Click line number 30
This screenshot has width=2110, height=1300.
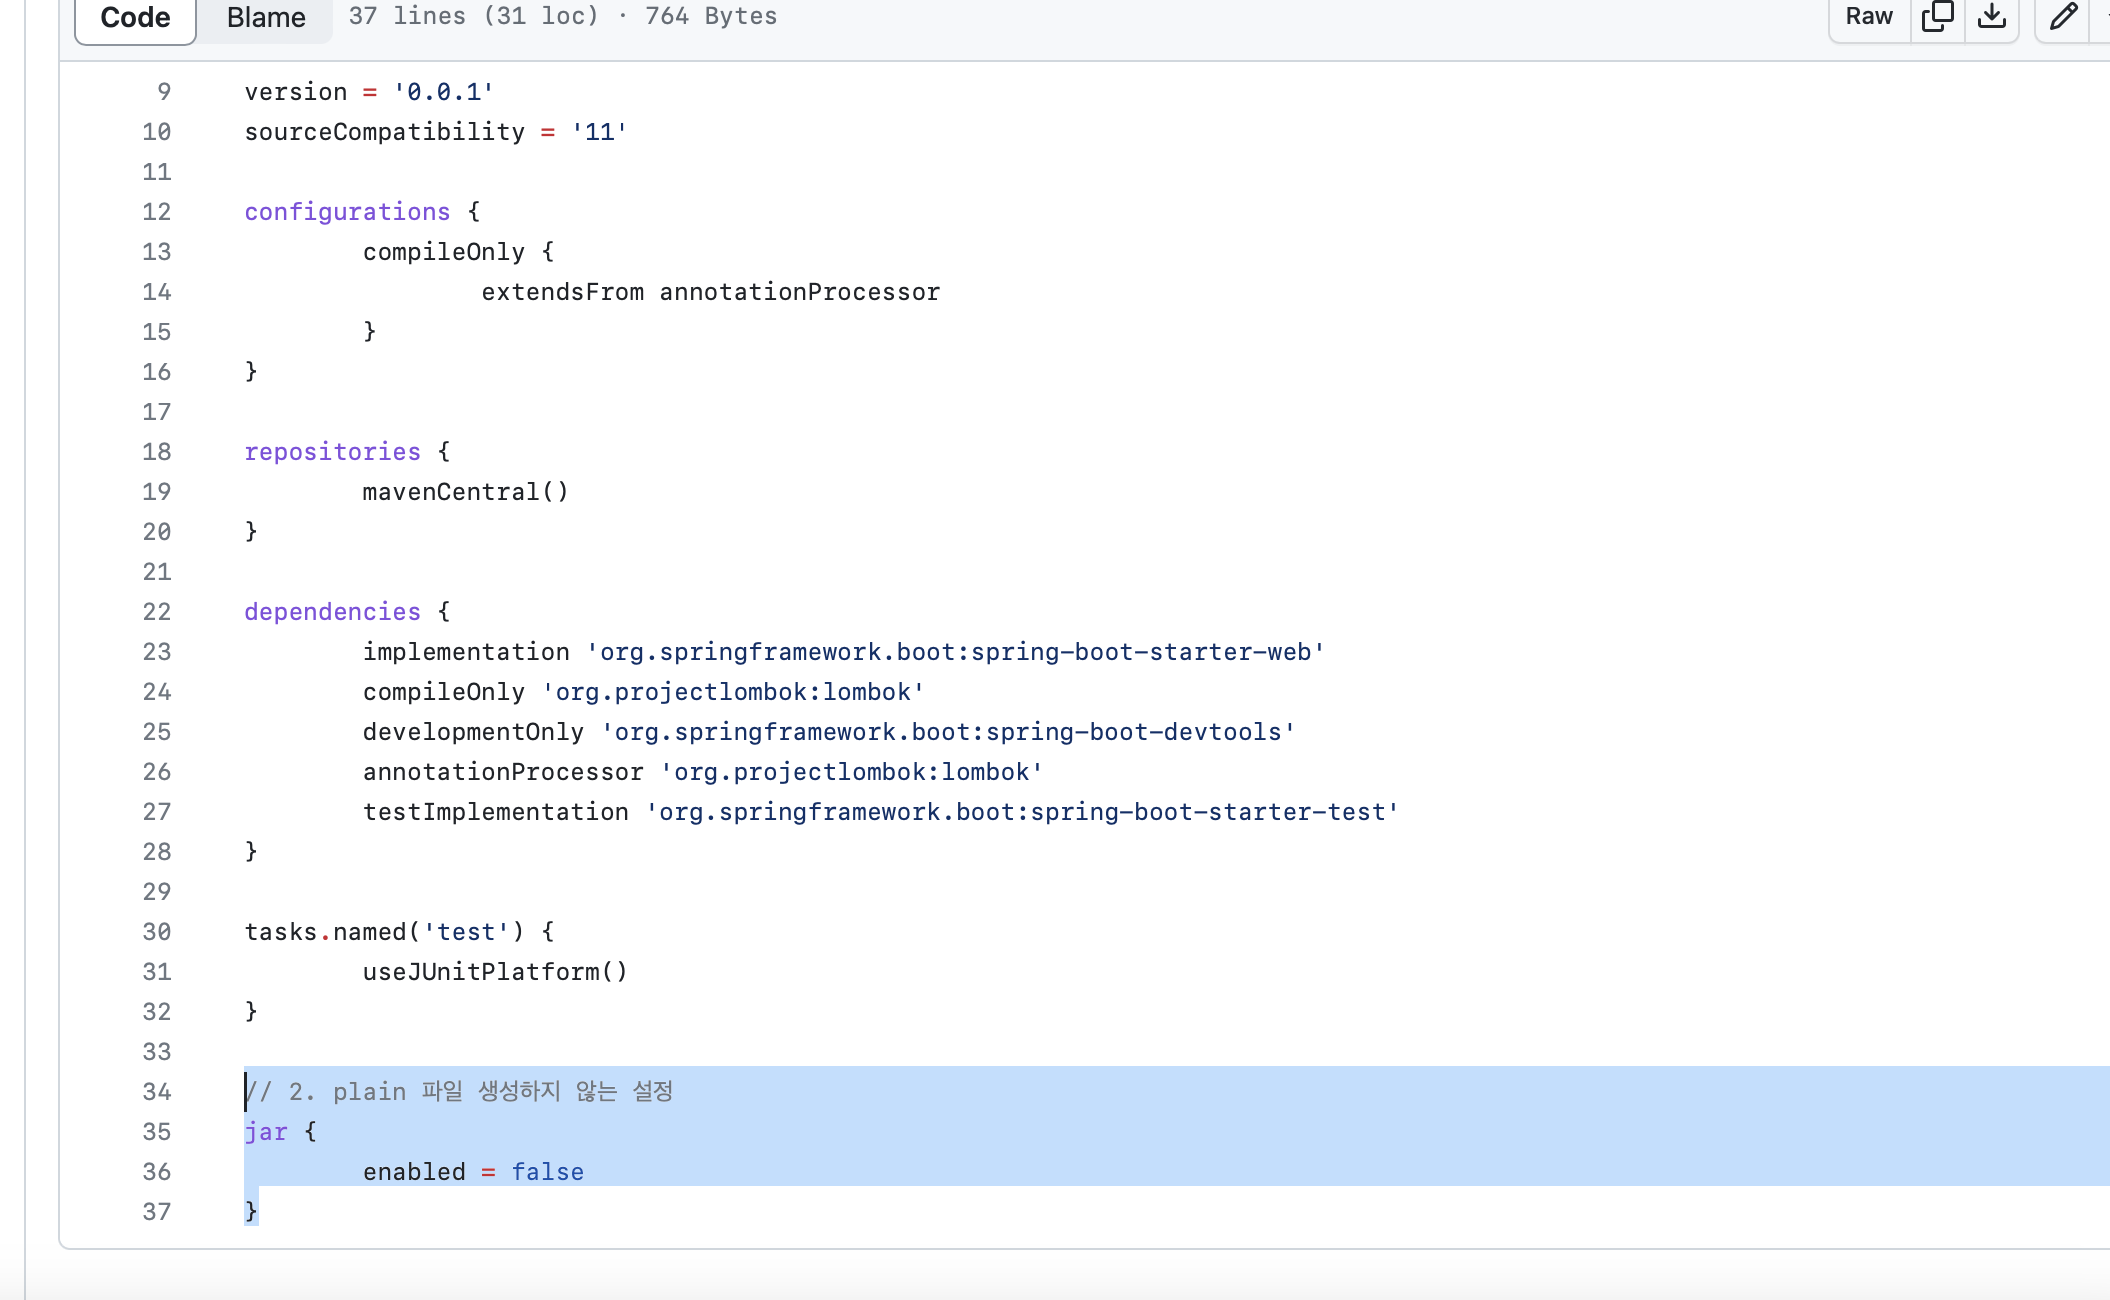(x=157, y=932)
